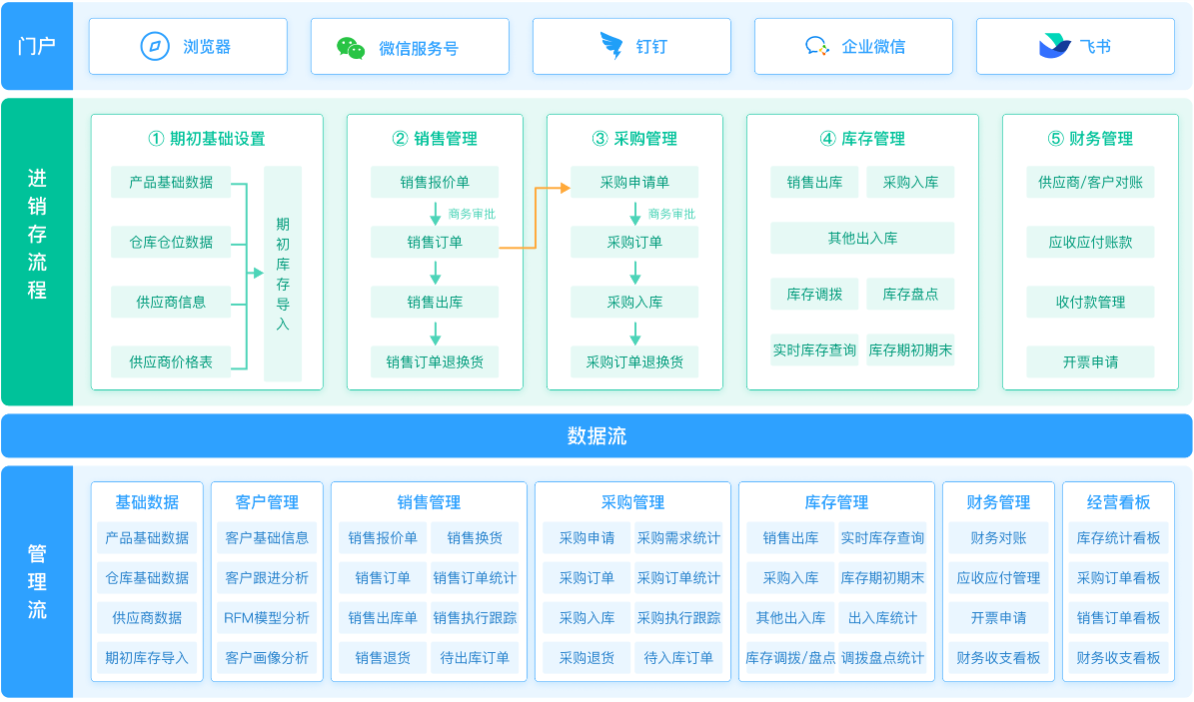Screen dimensions: 1194x702
Task: Click 销售订单退换货
Action: point(434,362)
